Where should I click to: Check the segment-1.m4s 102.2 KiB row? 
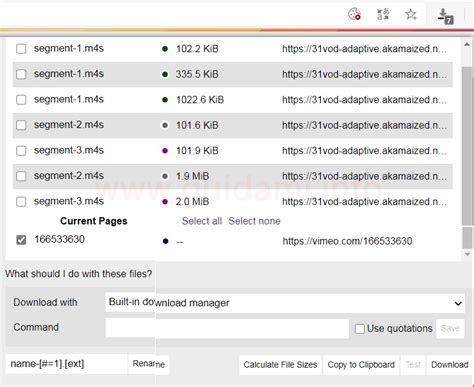(21, 49)
